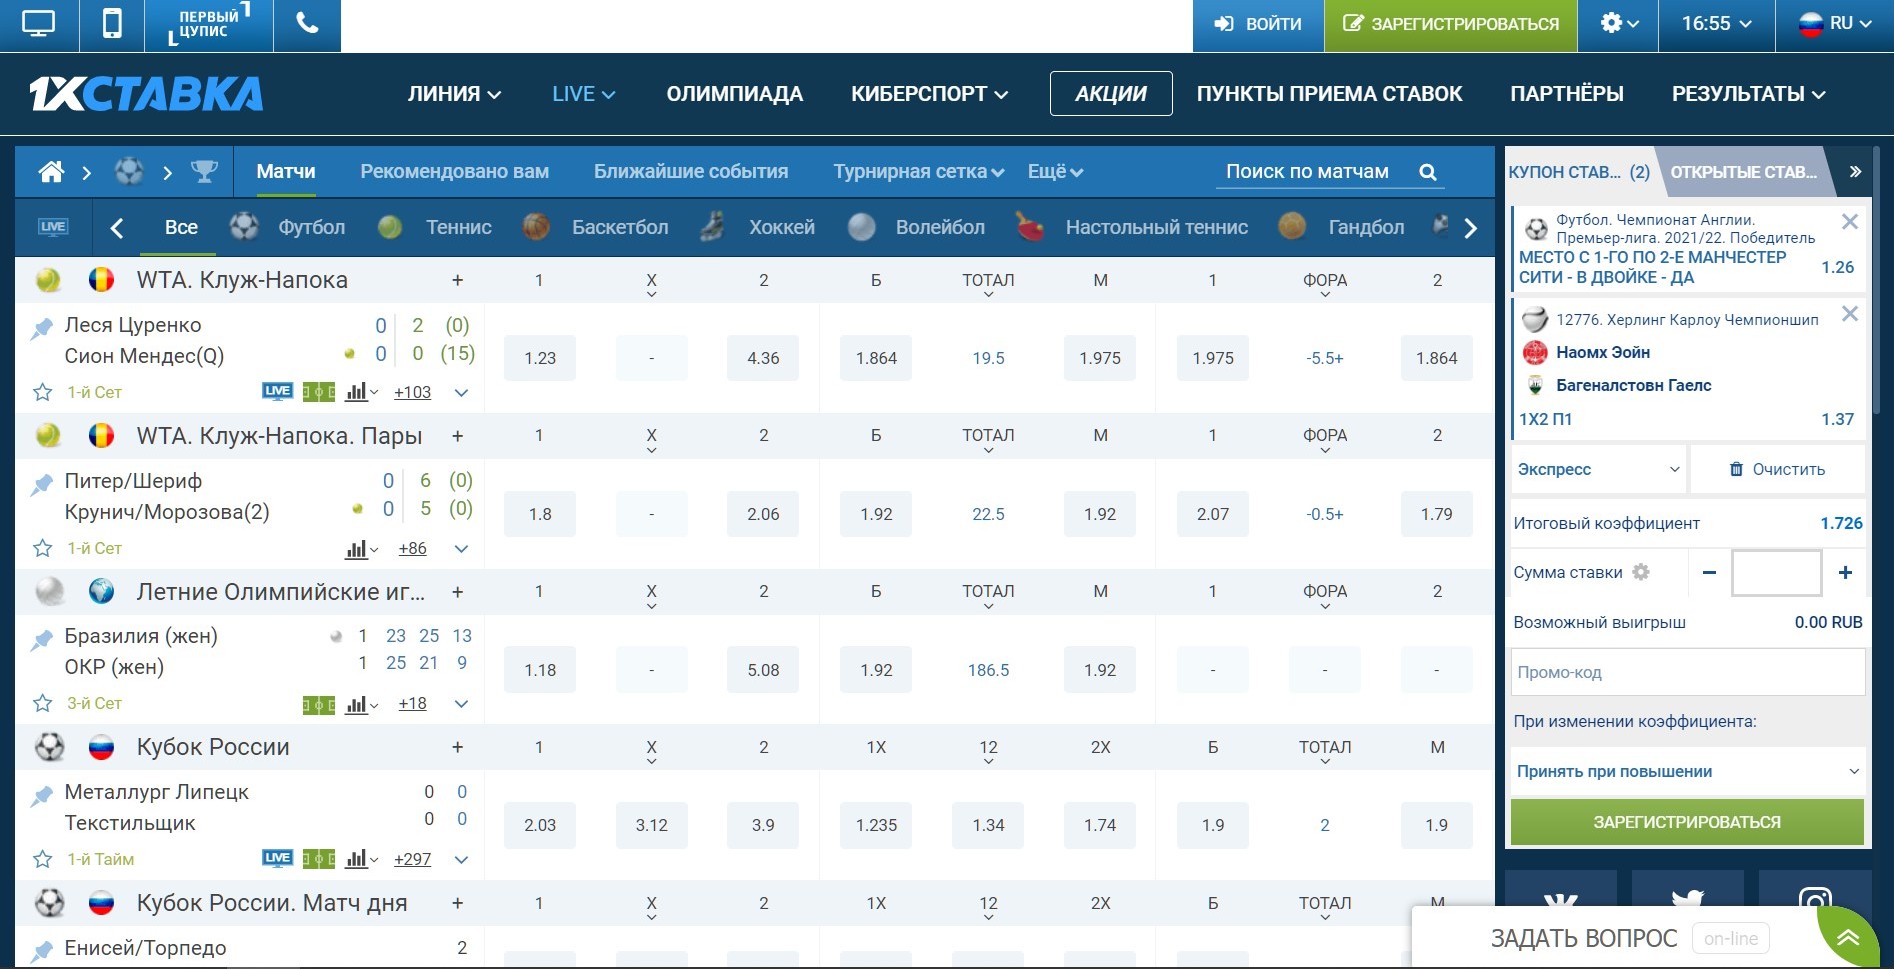1894x969 pixels.
Task: Click the Первый ЦУПИС logo
Action: pos(209,24)
